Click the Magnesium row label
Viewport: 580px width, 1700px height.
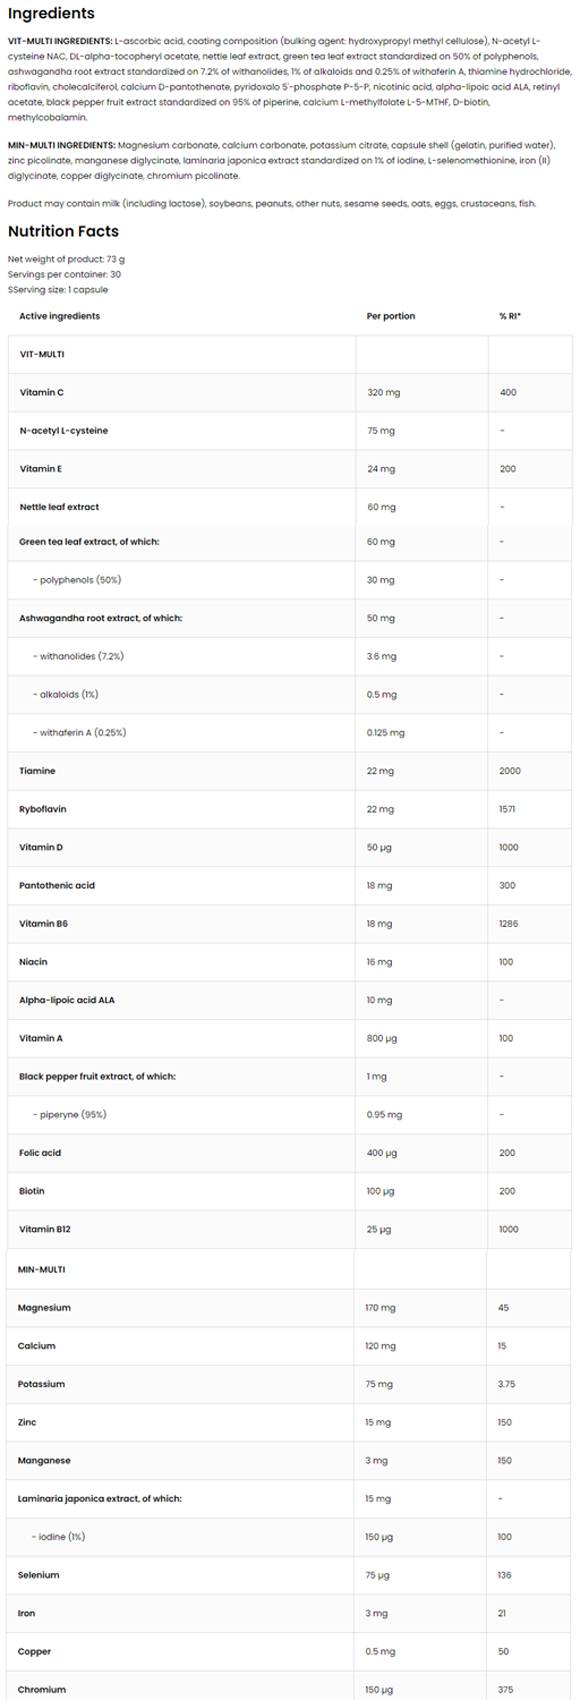point(44,1308)
